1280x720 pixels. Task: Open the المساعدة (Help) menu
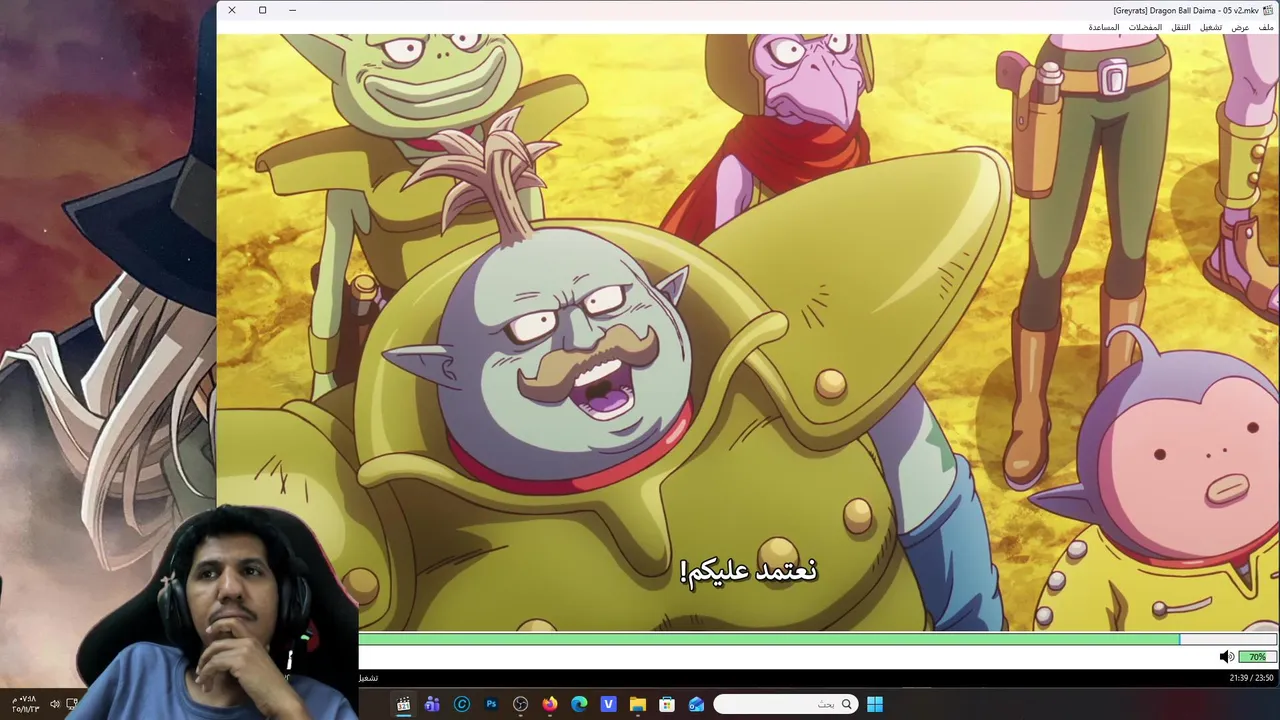(x=1104, y=27)
